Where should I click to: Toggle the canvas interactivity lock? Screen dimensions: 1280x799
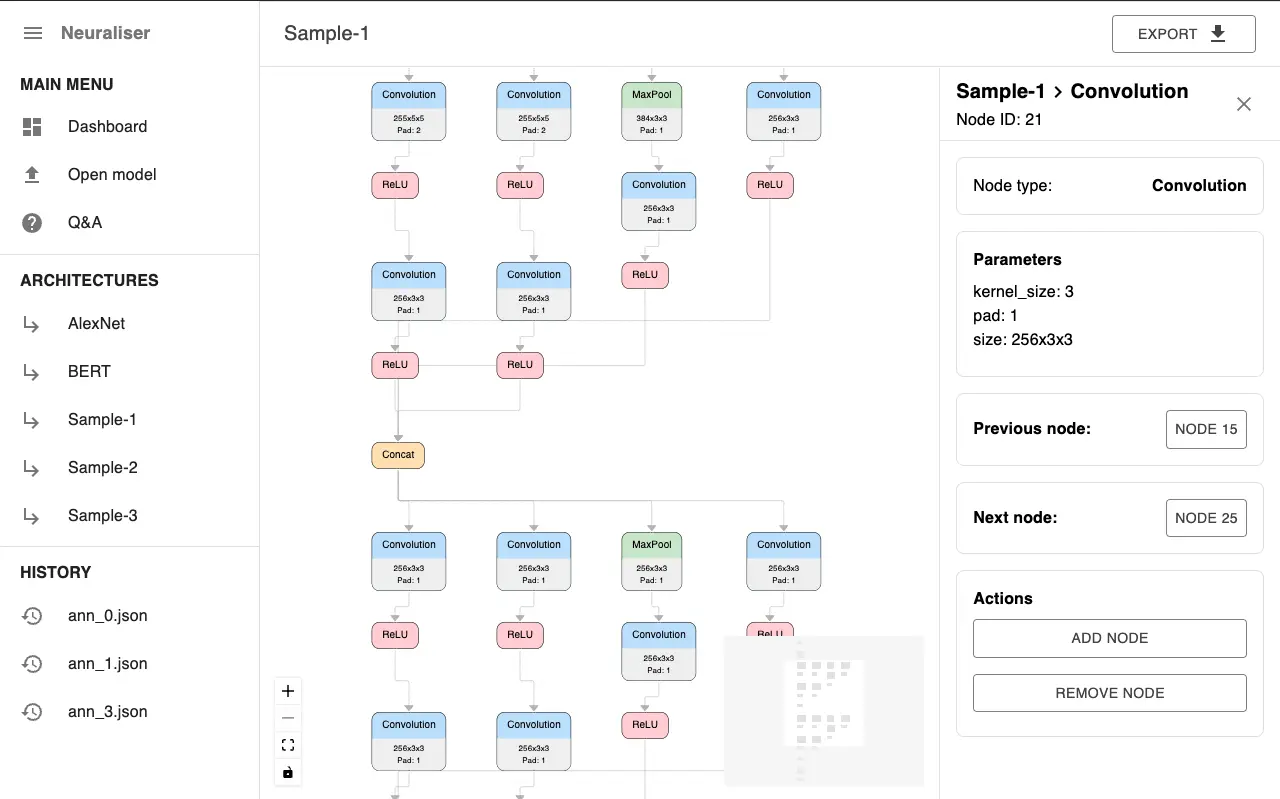pyautogui.click(x=288, y=772)
